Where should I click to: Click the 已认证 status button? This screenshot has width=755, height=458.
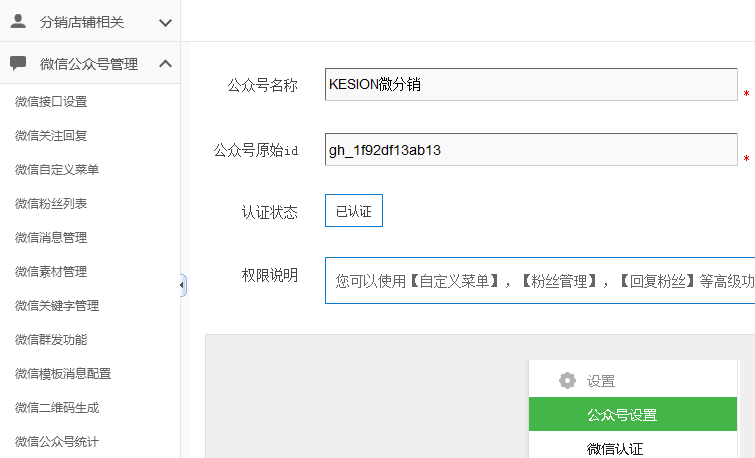click(x=353, y=211)
